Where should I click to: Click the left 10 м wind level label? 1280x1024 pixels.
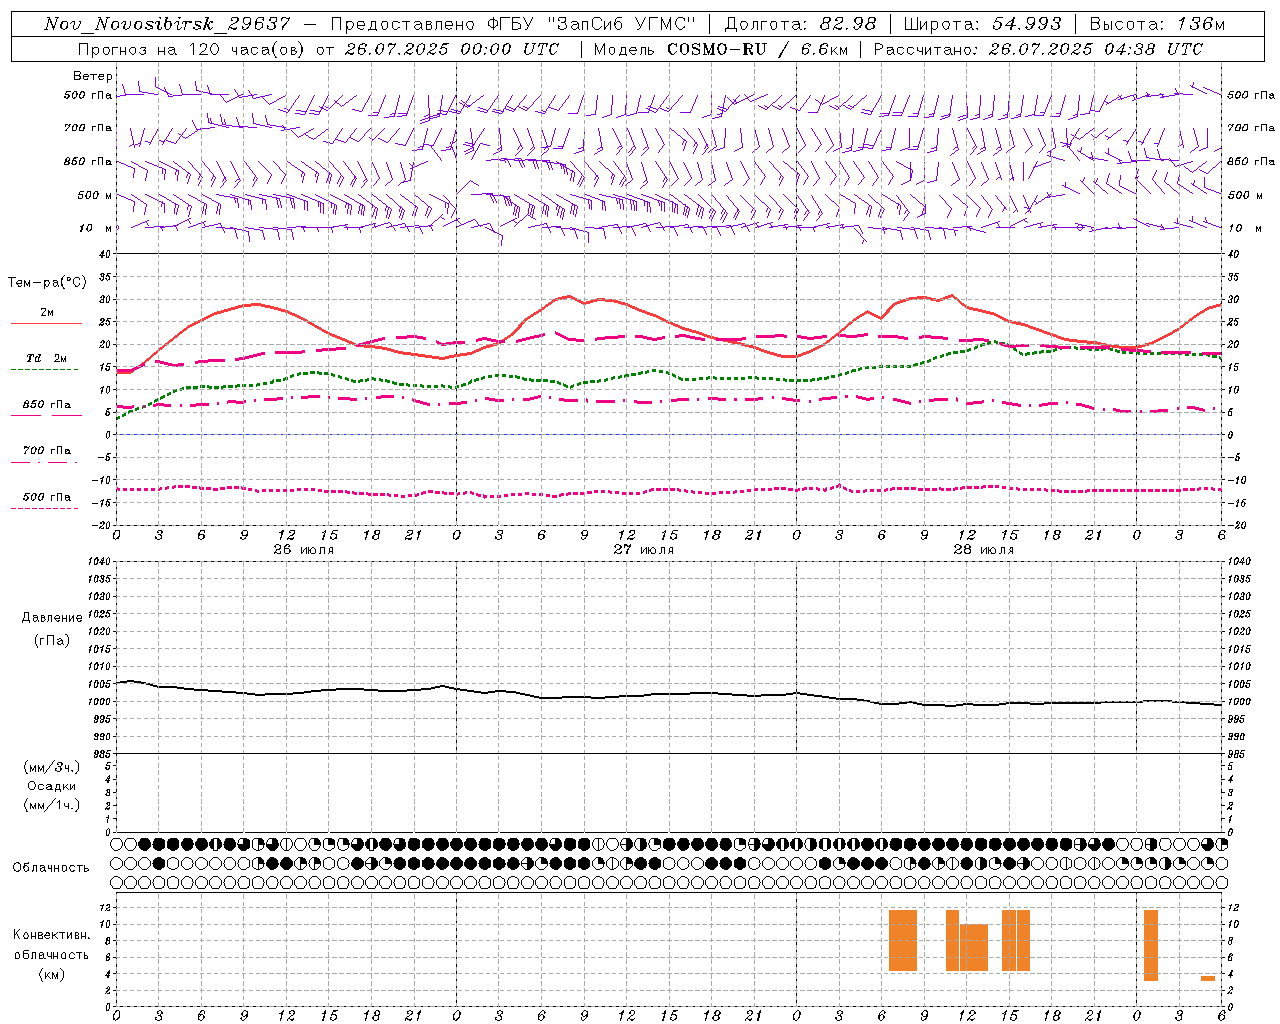(x=95, y=228)
